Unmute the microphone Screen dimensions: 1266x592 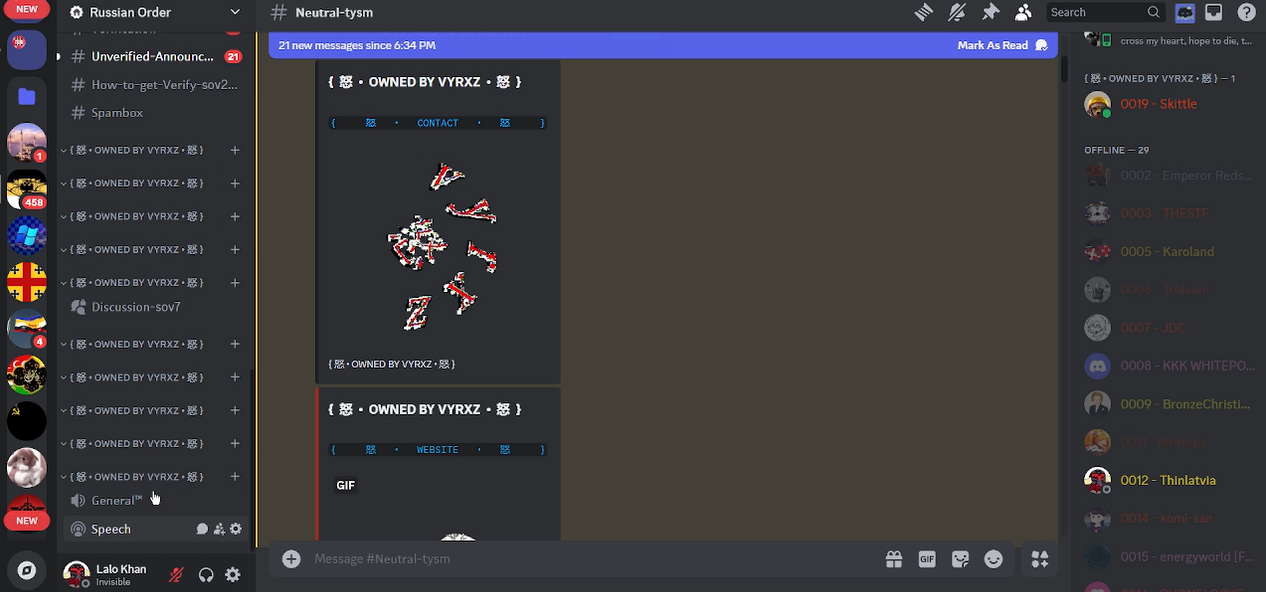tap(176, 575)
